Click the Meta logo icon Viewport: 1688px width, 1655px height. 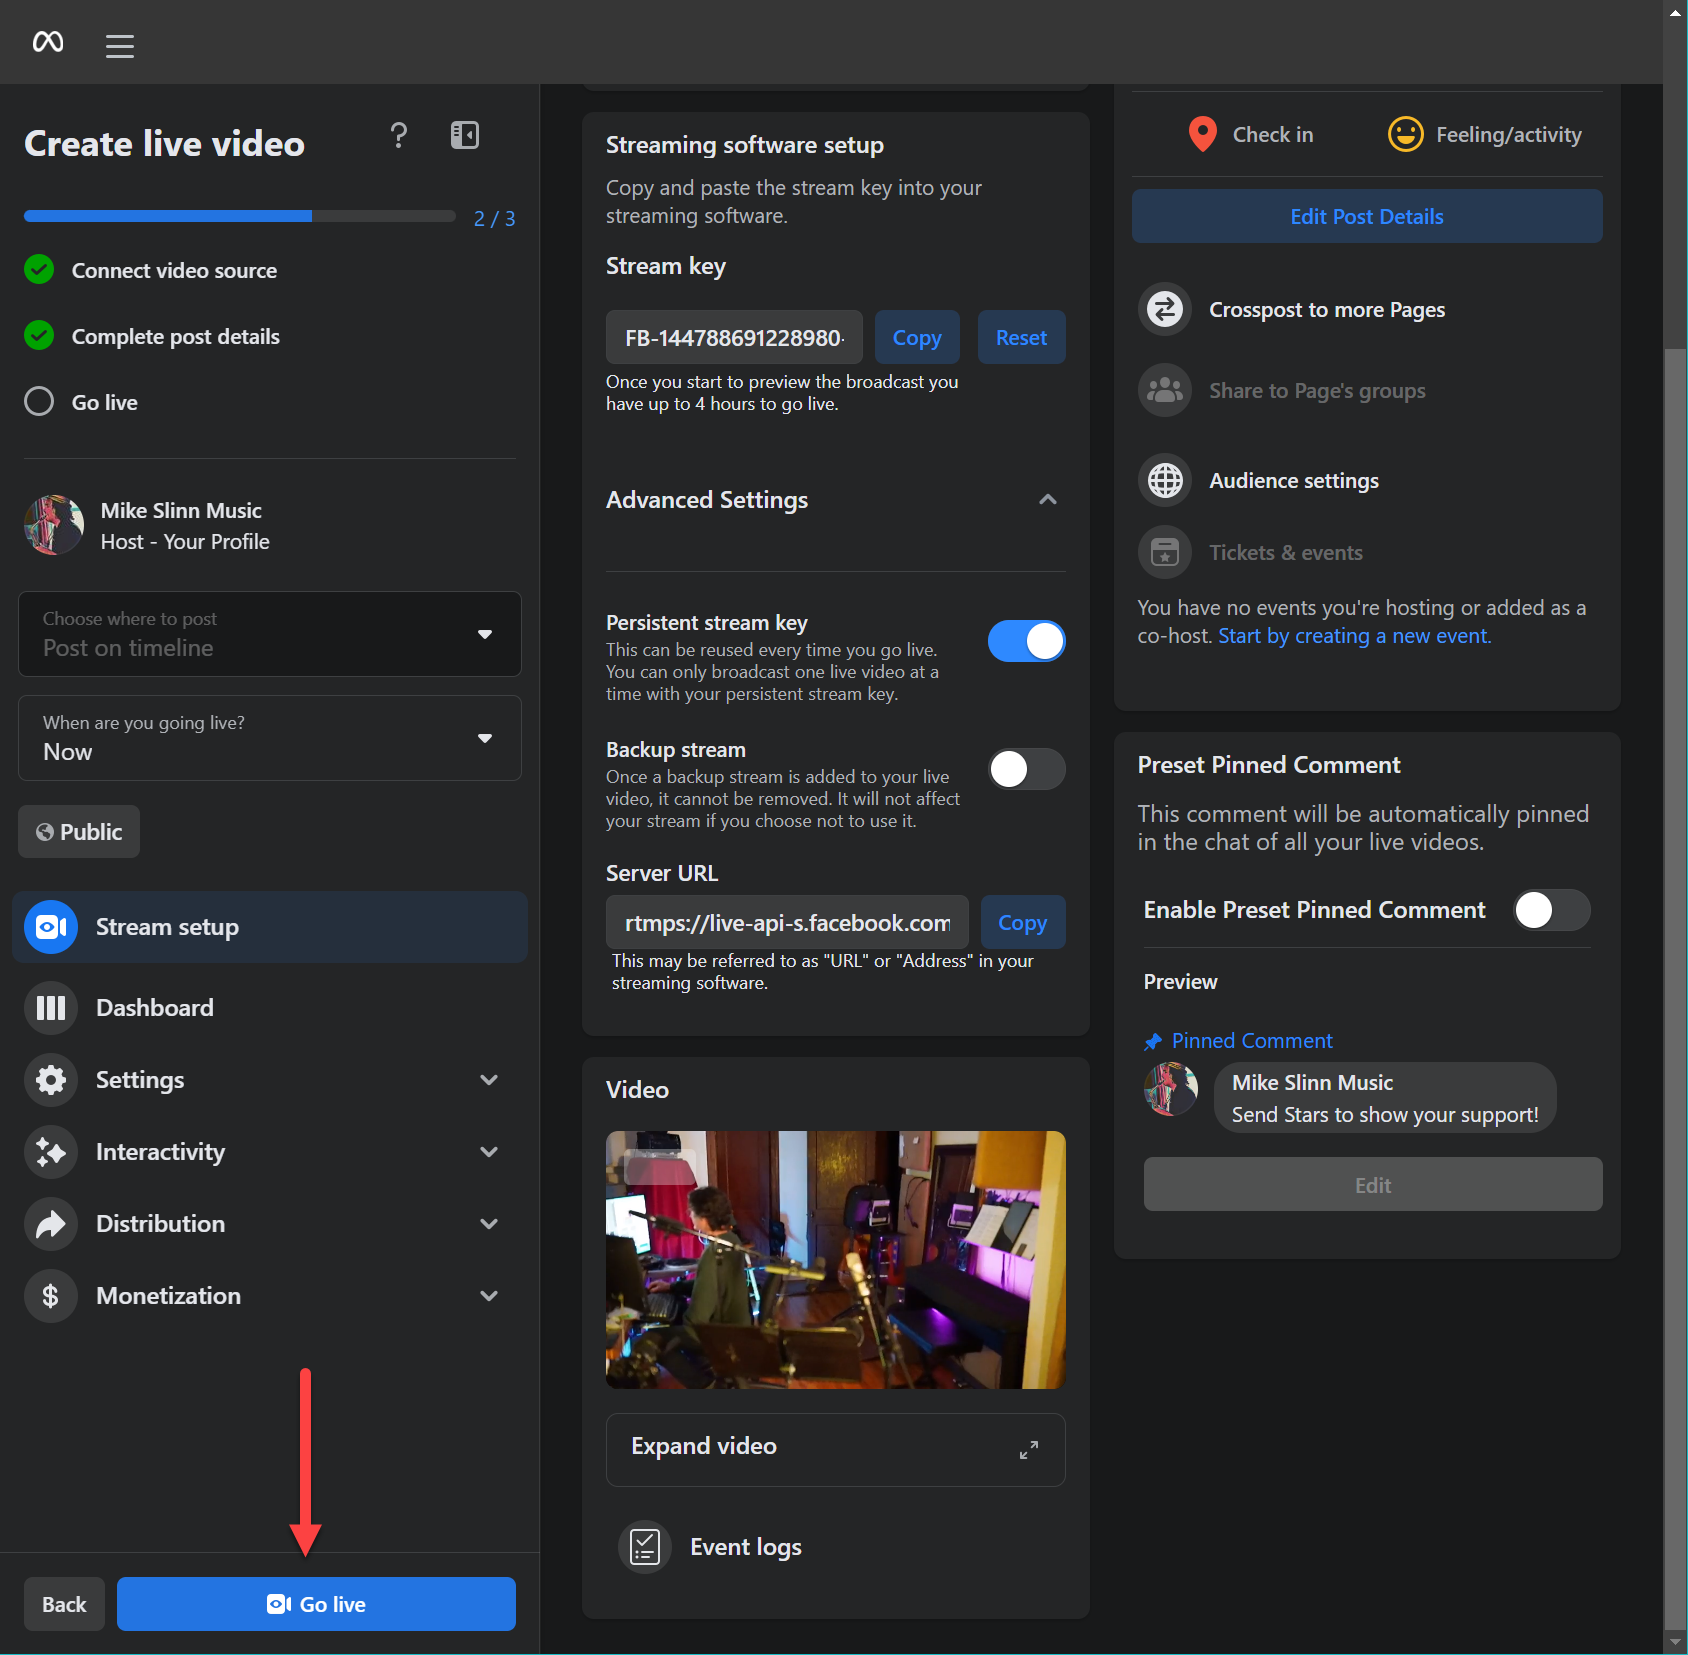[48, 42]
